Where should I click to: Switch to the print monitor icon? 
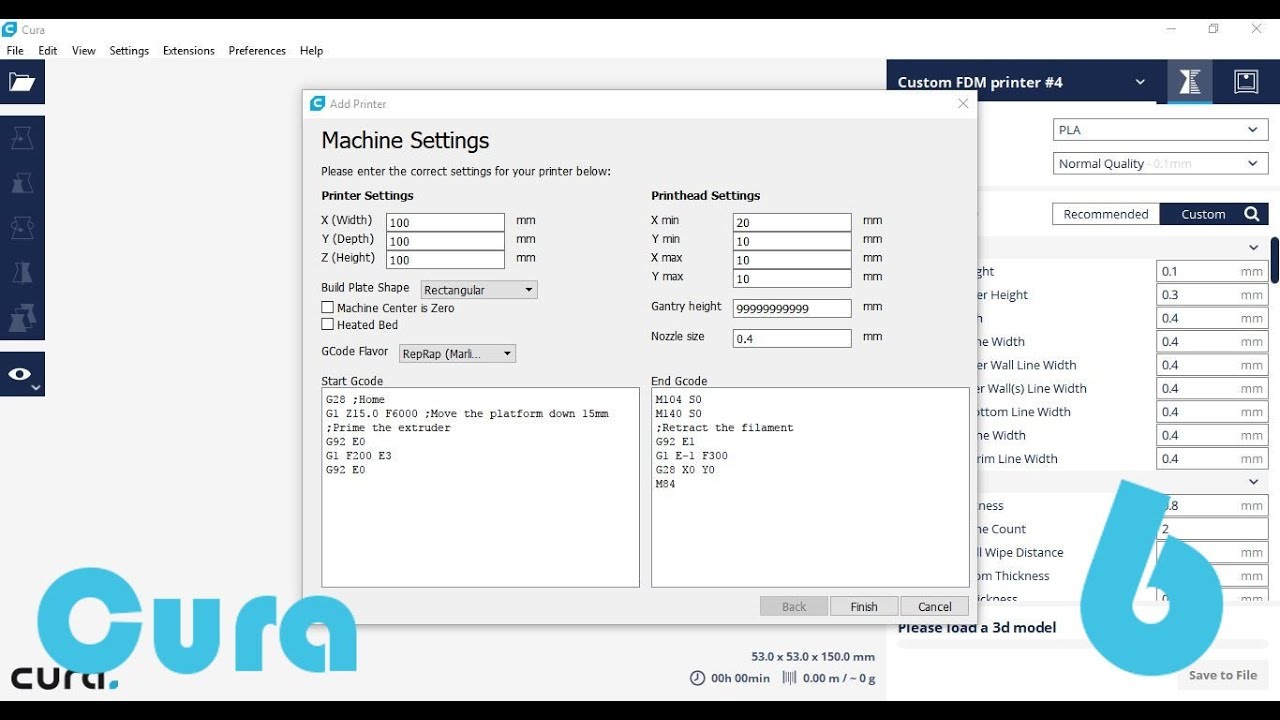[1246, 82]
